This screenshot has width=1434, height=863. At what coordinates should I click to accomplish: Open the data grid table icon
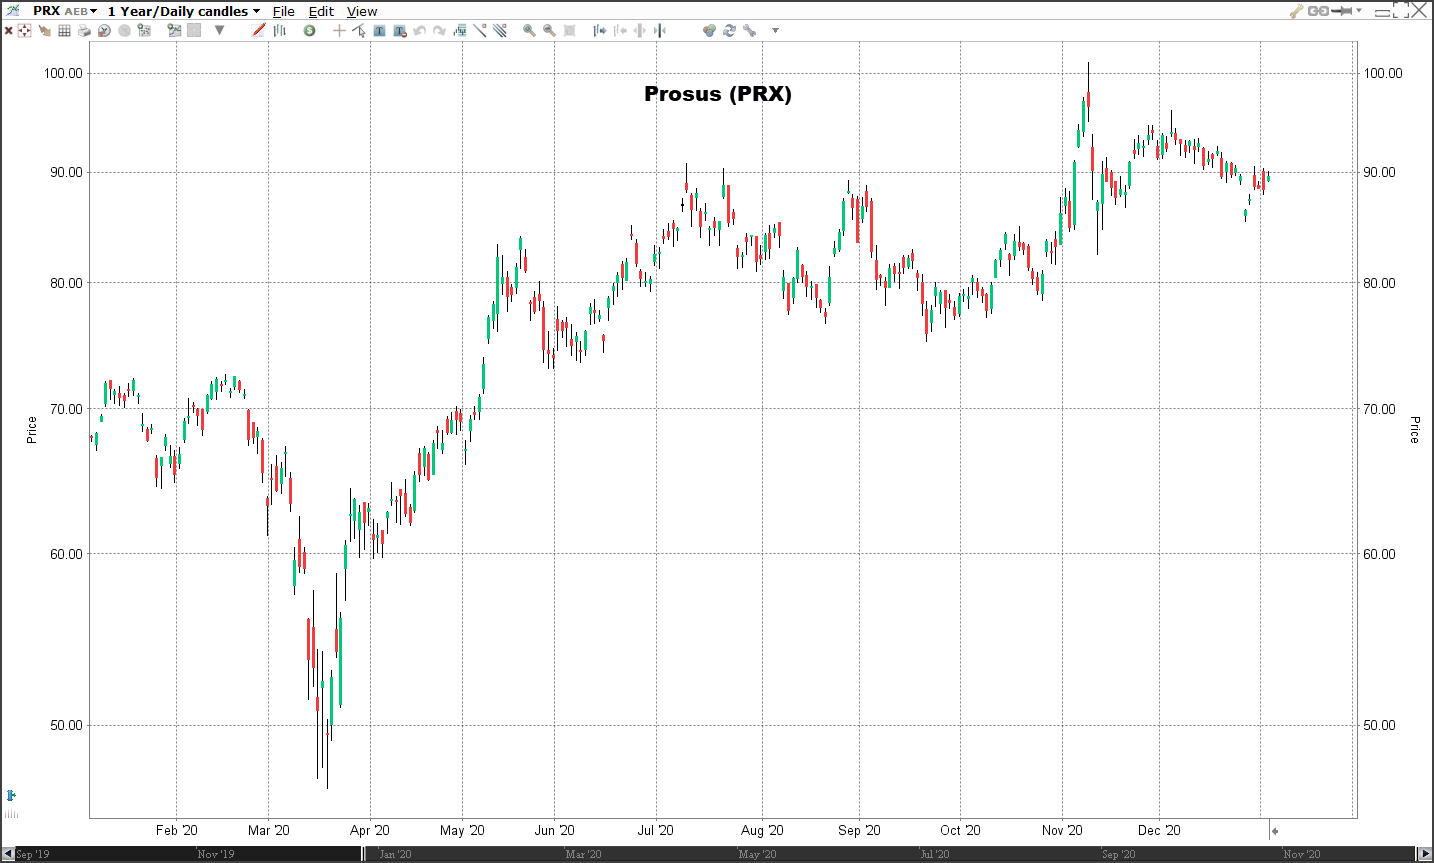64,31
